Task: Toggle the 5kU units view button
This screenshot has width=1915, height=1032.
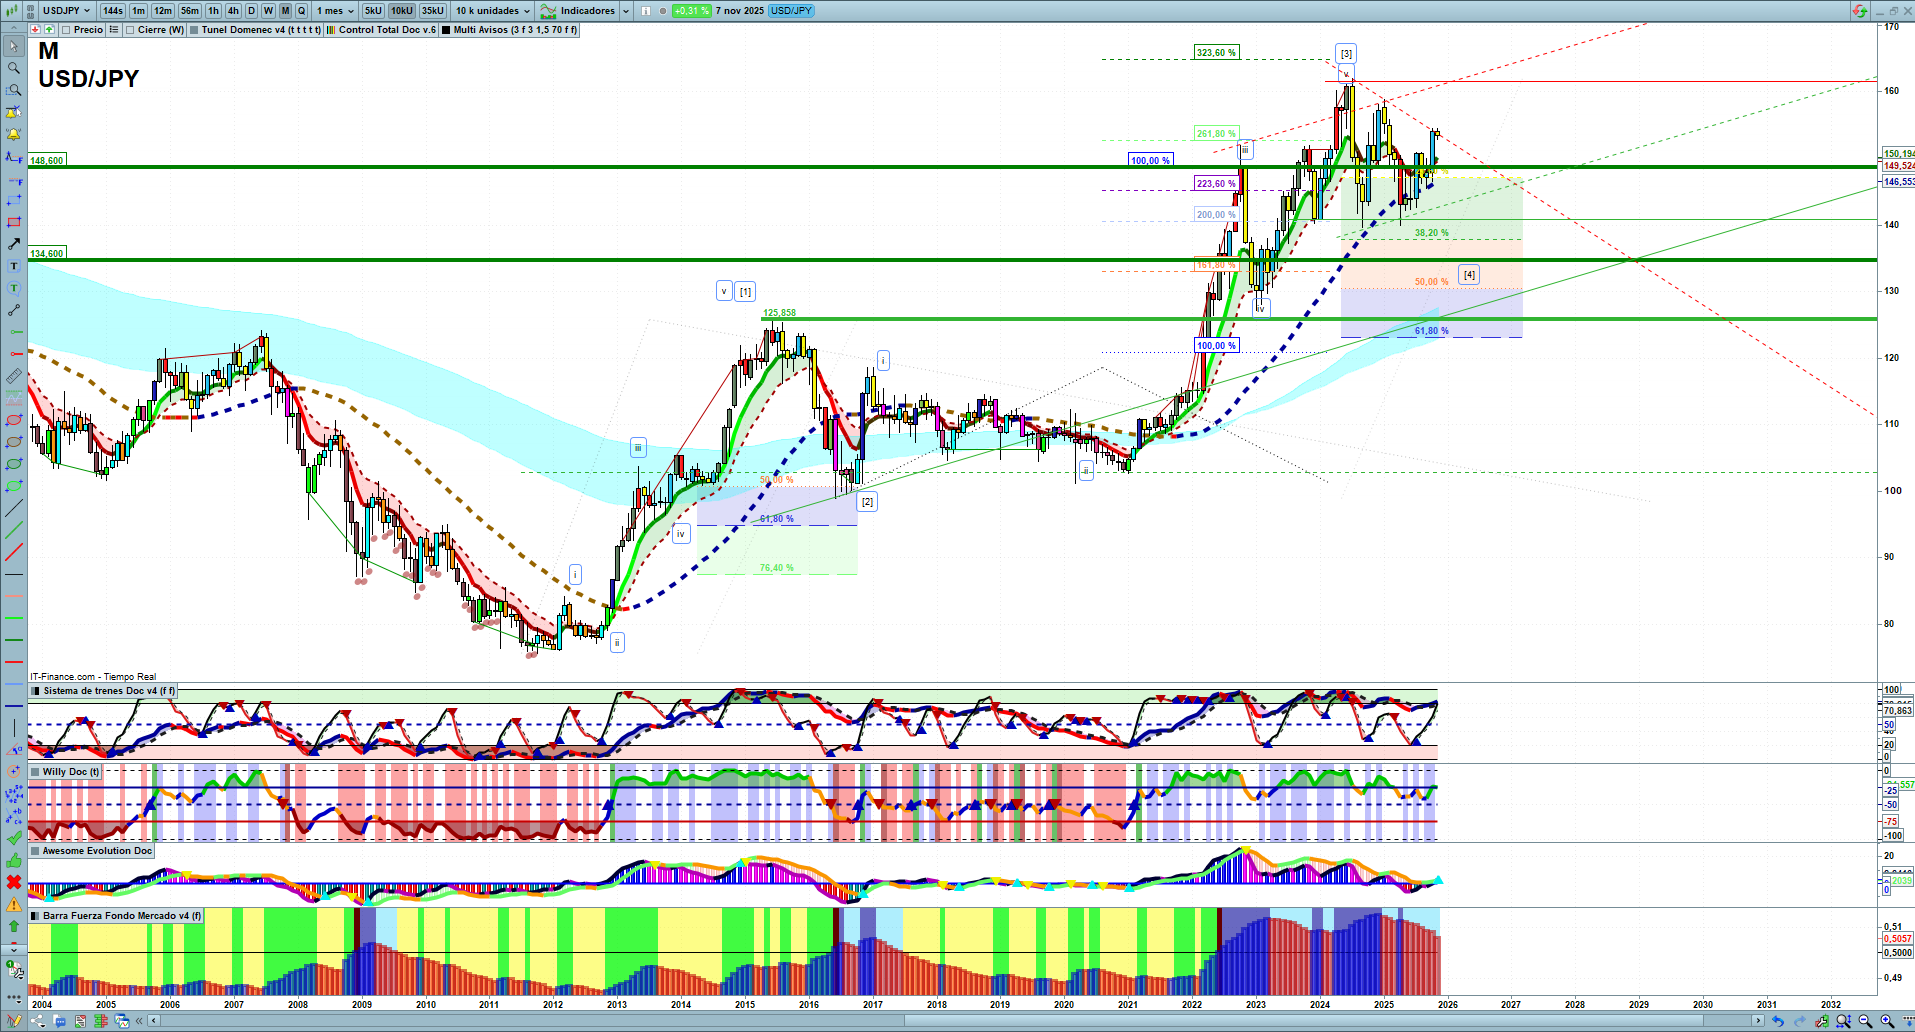Action: pos(373,11)
